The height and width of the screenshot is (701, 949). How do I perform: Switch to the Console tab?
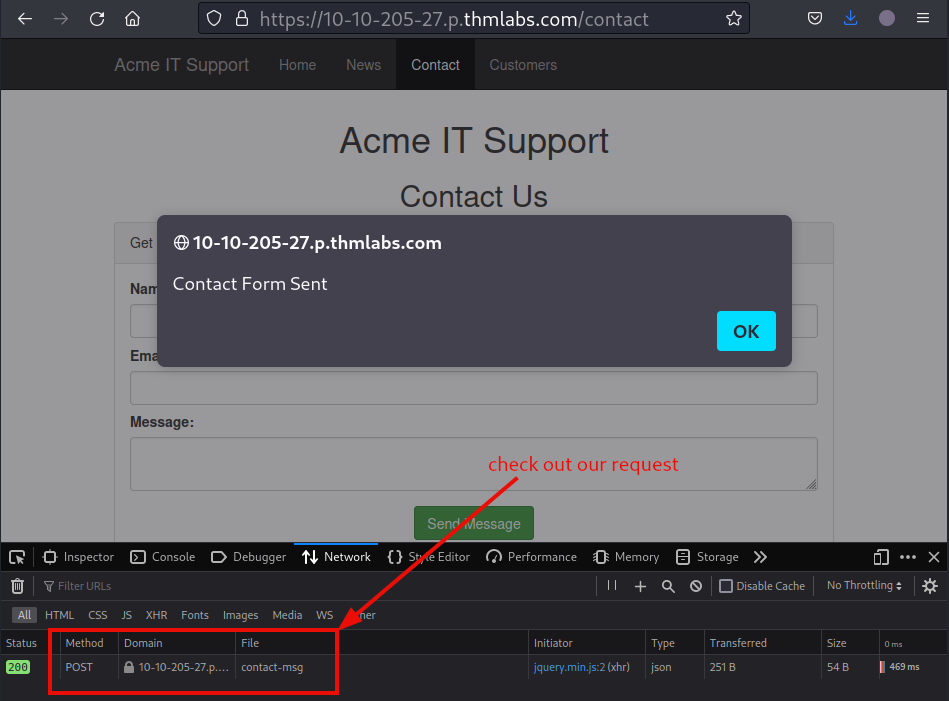[x=162, y=557]
